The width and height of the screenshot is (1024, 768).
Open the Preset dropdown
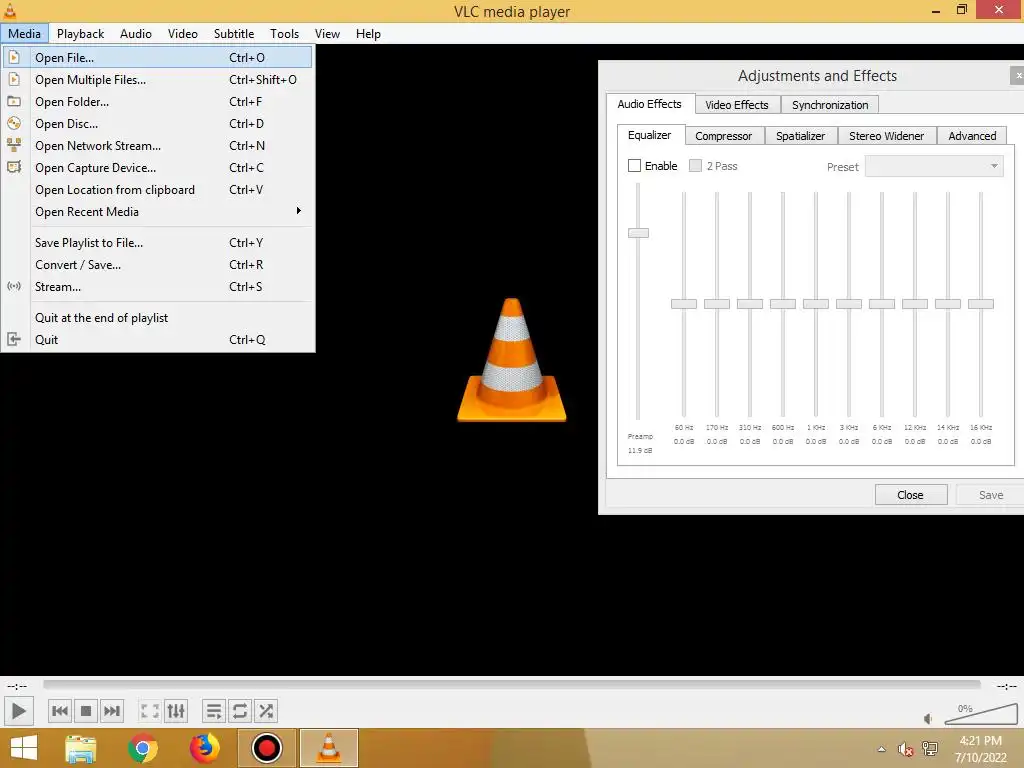934,166
